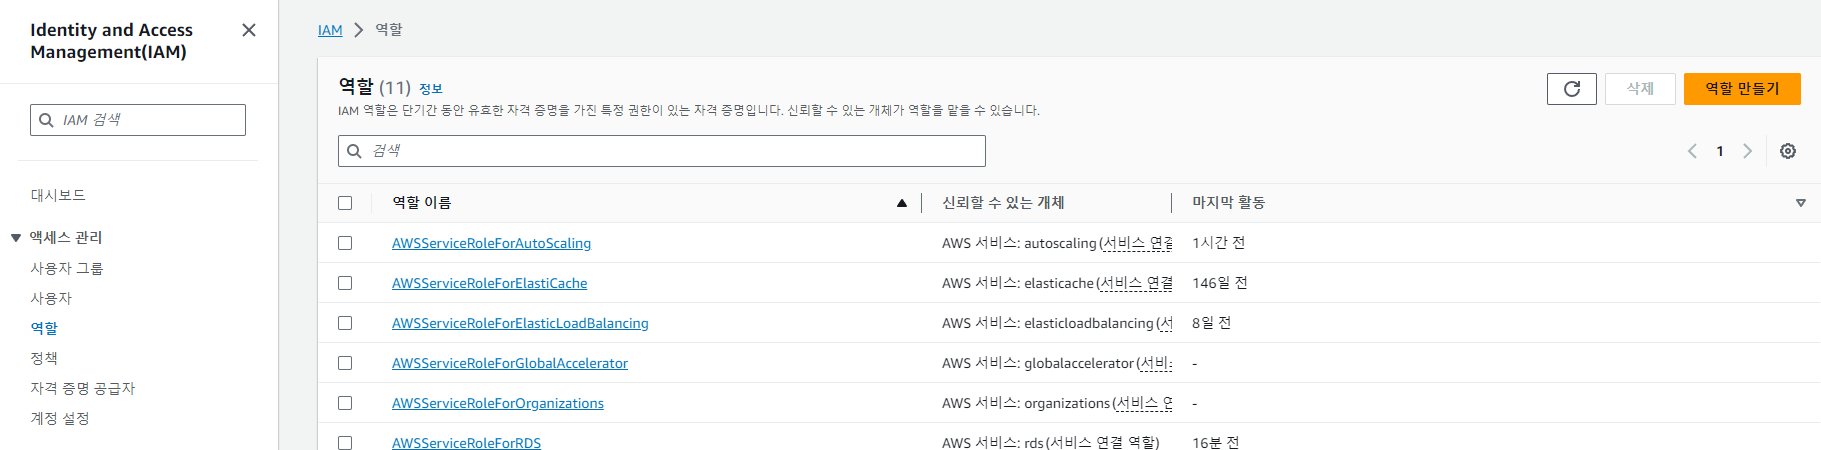Click the 마지막 활동 column header
This screenshot has width=1821, height=450.
(x=1229, y=203)
